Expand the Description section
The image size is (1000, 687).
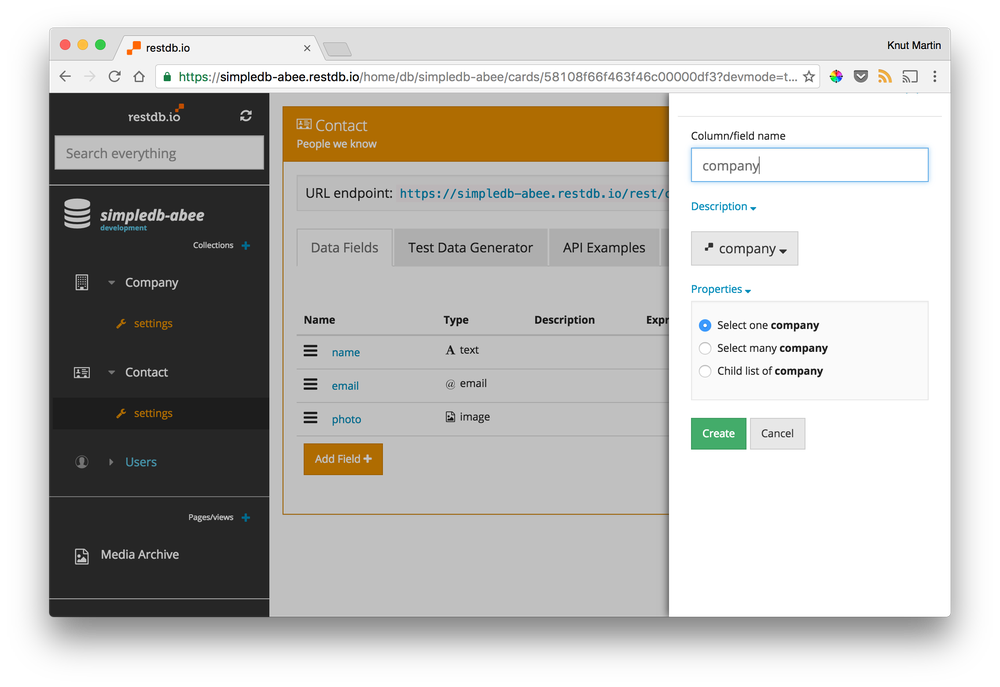click(x=723, y=206)
